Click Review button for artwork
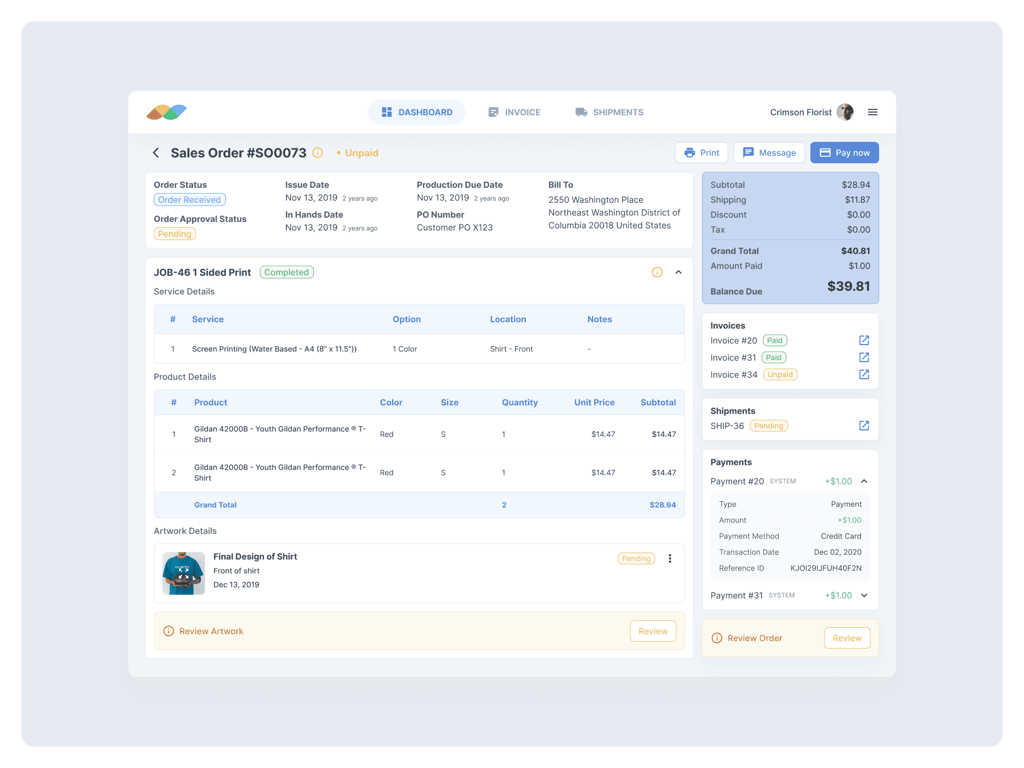Viewport: 1024px width, 768px height. coord(653,632)
